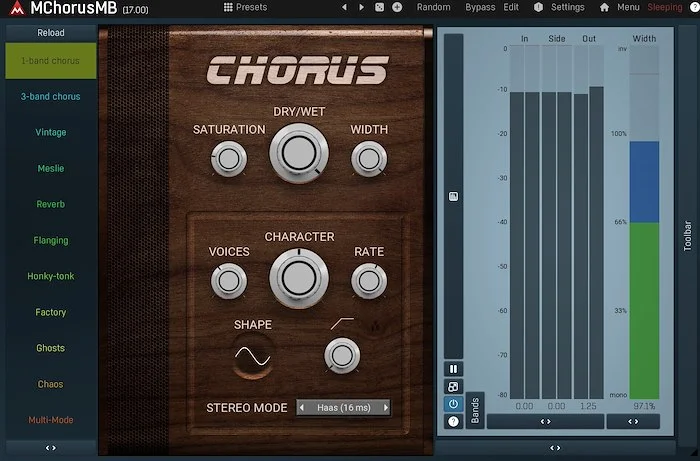Click the Settings hexagon icon
This screenshot has height=461, width=700.
tap(538, 7)
